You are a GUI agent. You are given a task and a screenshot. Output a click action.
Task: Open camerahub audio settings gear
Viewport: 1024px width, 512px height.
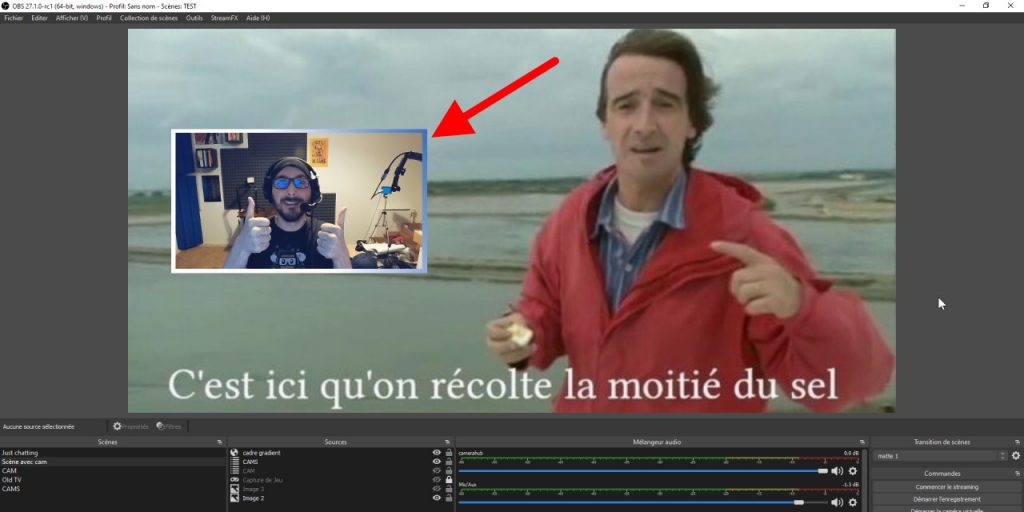(852, 471)
